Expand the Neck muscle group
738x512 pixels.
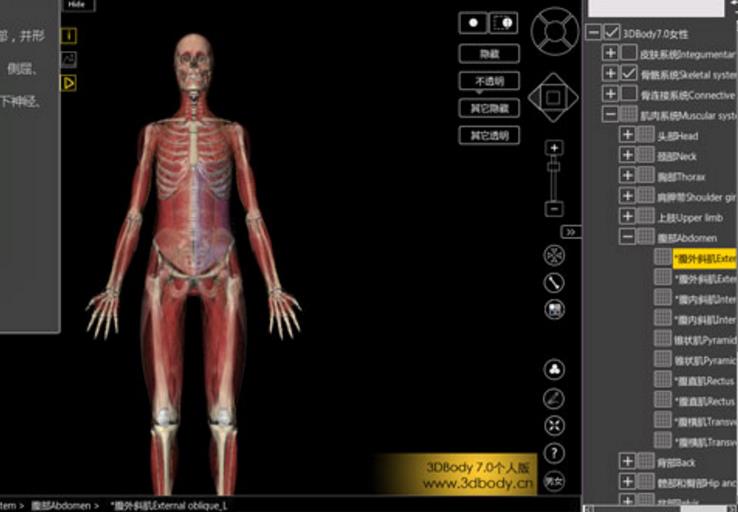627,155
